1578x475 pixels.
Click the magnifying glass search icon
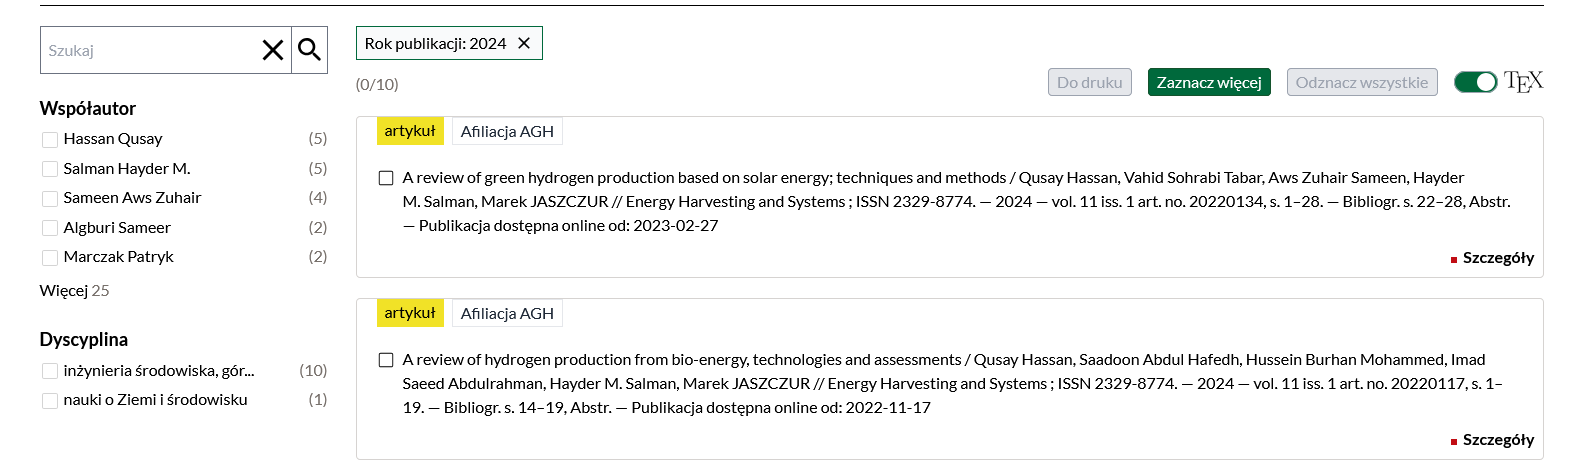point(310,50)
